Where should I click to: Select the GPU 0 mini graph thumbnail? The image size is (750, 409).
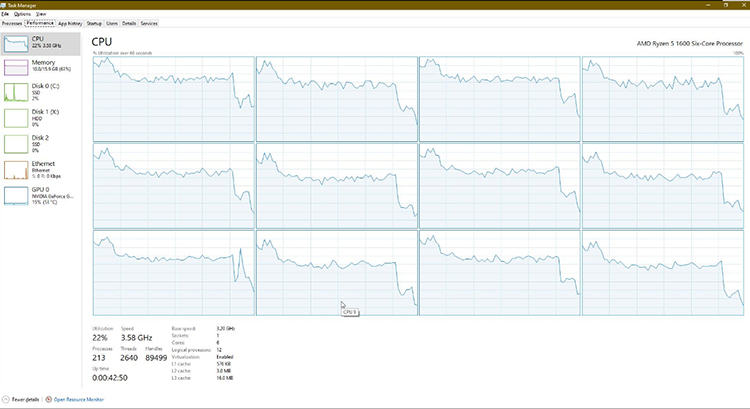point(16,196)
